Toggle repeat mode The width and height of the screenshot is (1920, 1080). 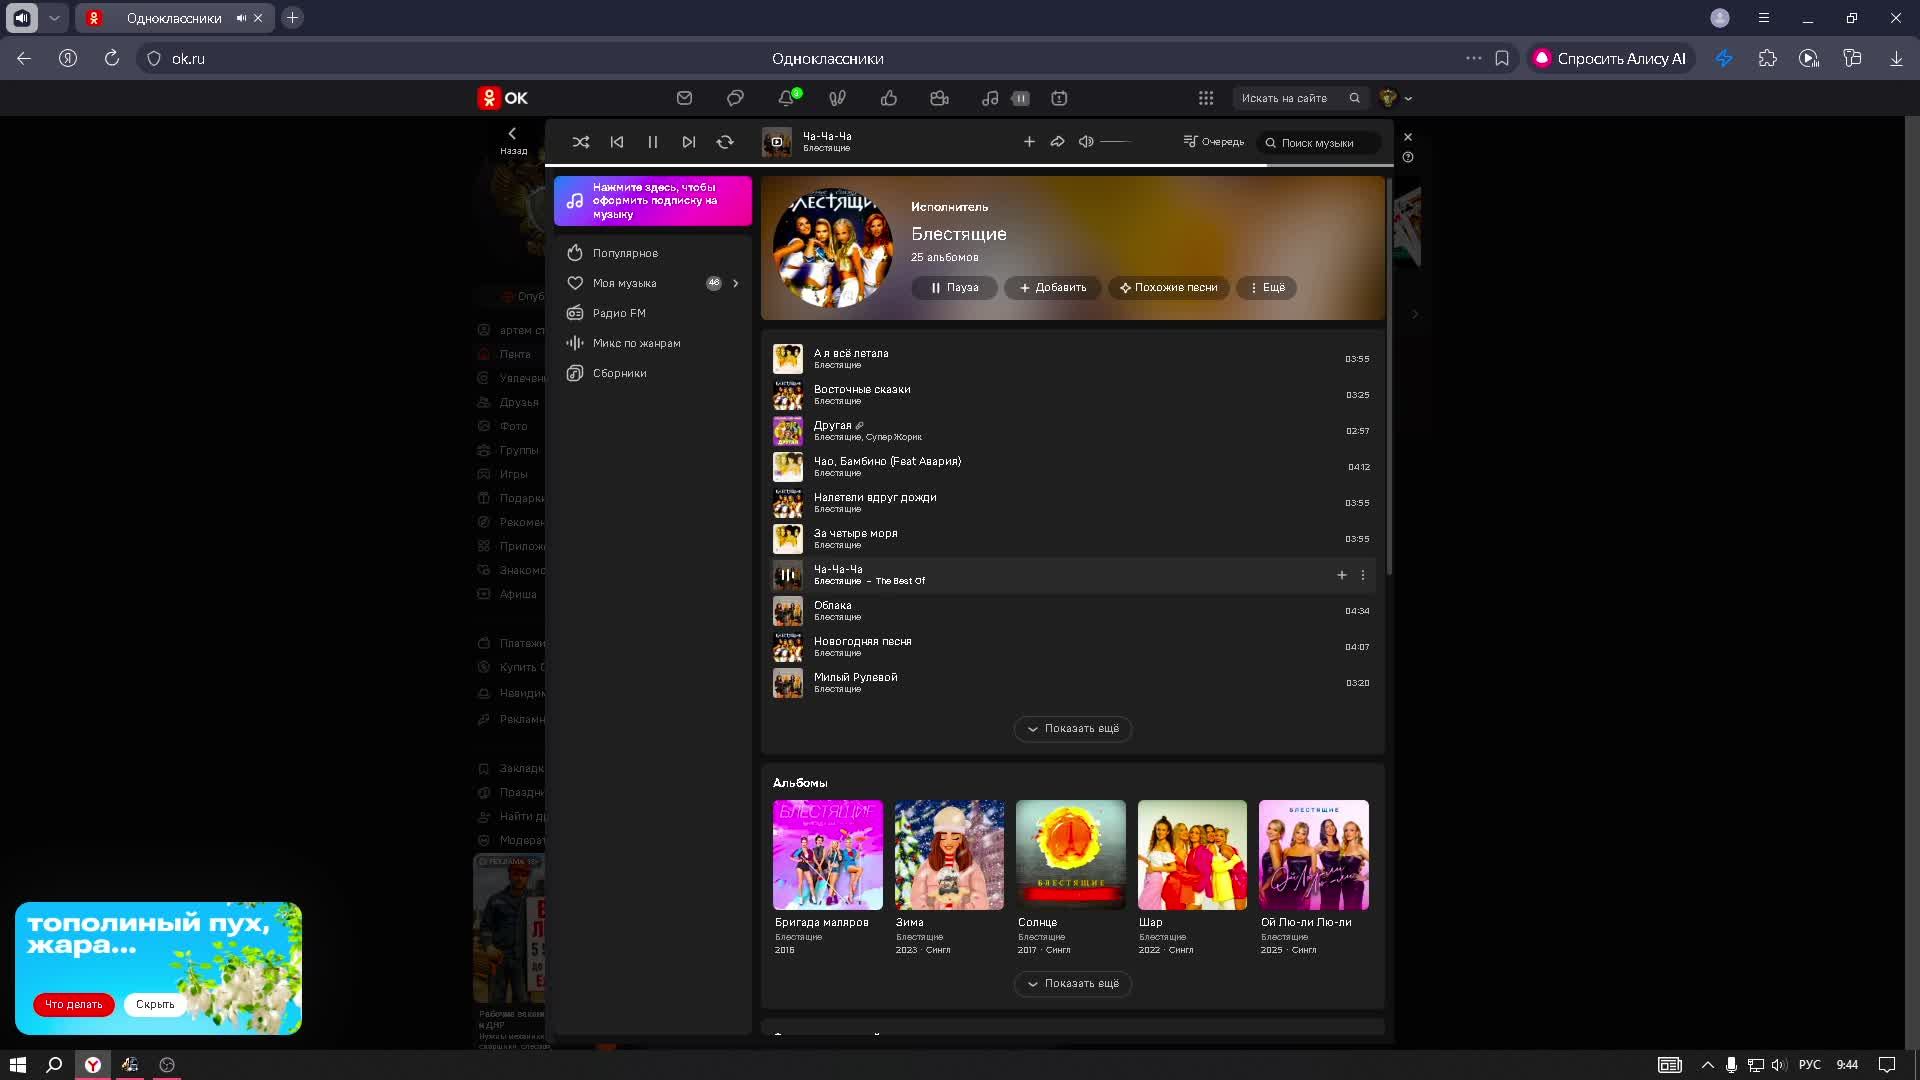pyautogui.click(x=725, y=142)
